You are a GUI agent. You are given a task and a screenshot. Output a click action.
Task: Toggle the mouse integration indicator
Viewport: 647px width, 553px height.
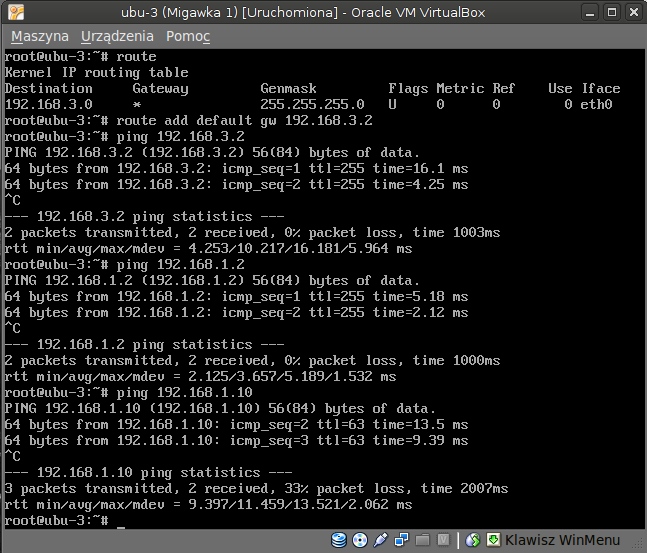click(x=473, y=541)
